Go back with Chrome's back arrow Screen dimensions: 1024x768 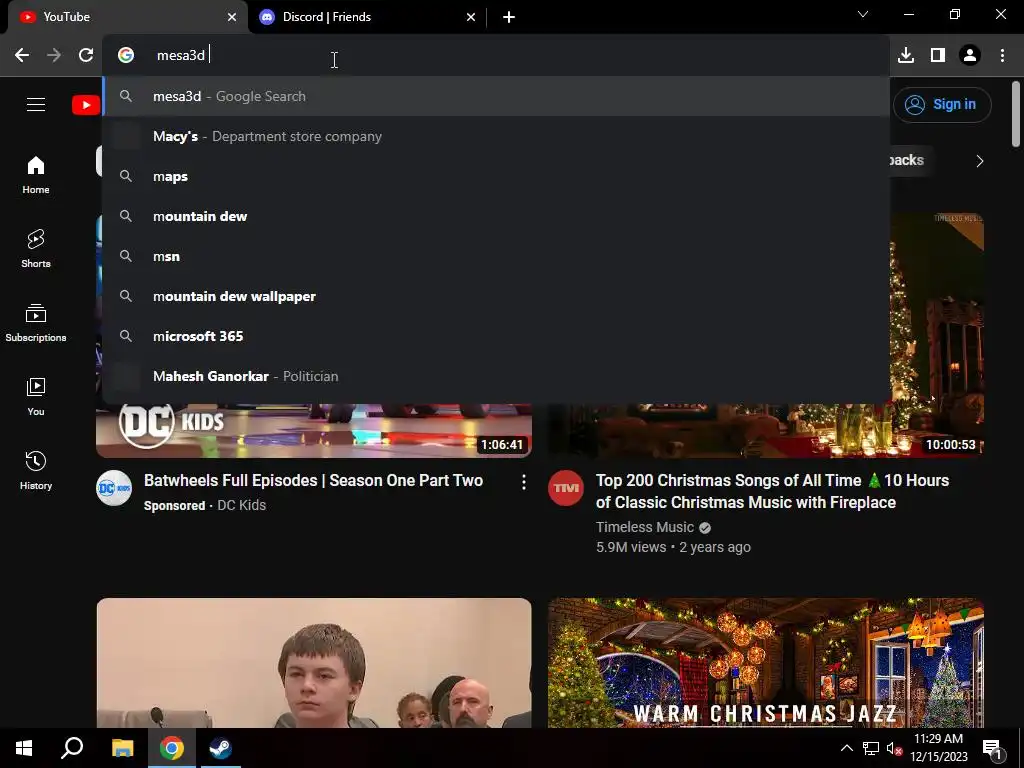[22, 56]
